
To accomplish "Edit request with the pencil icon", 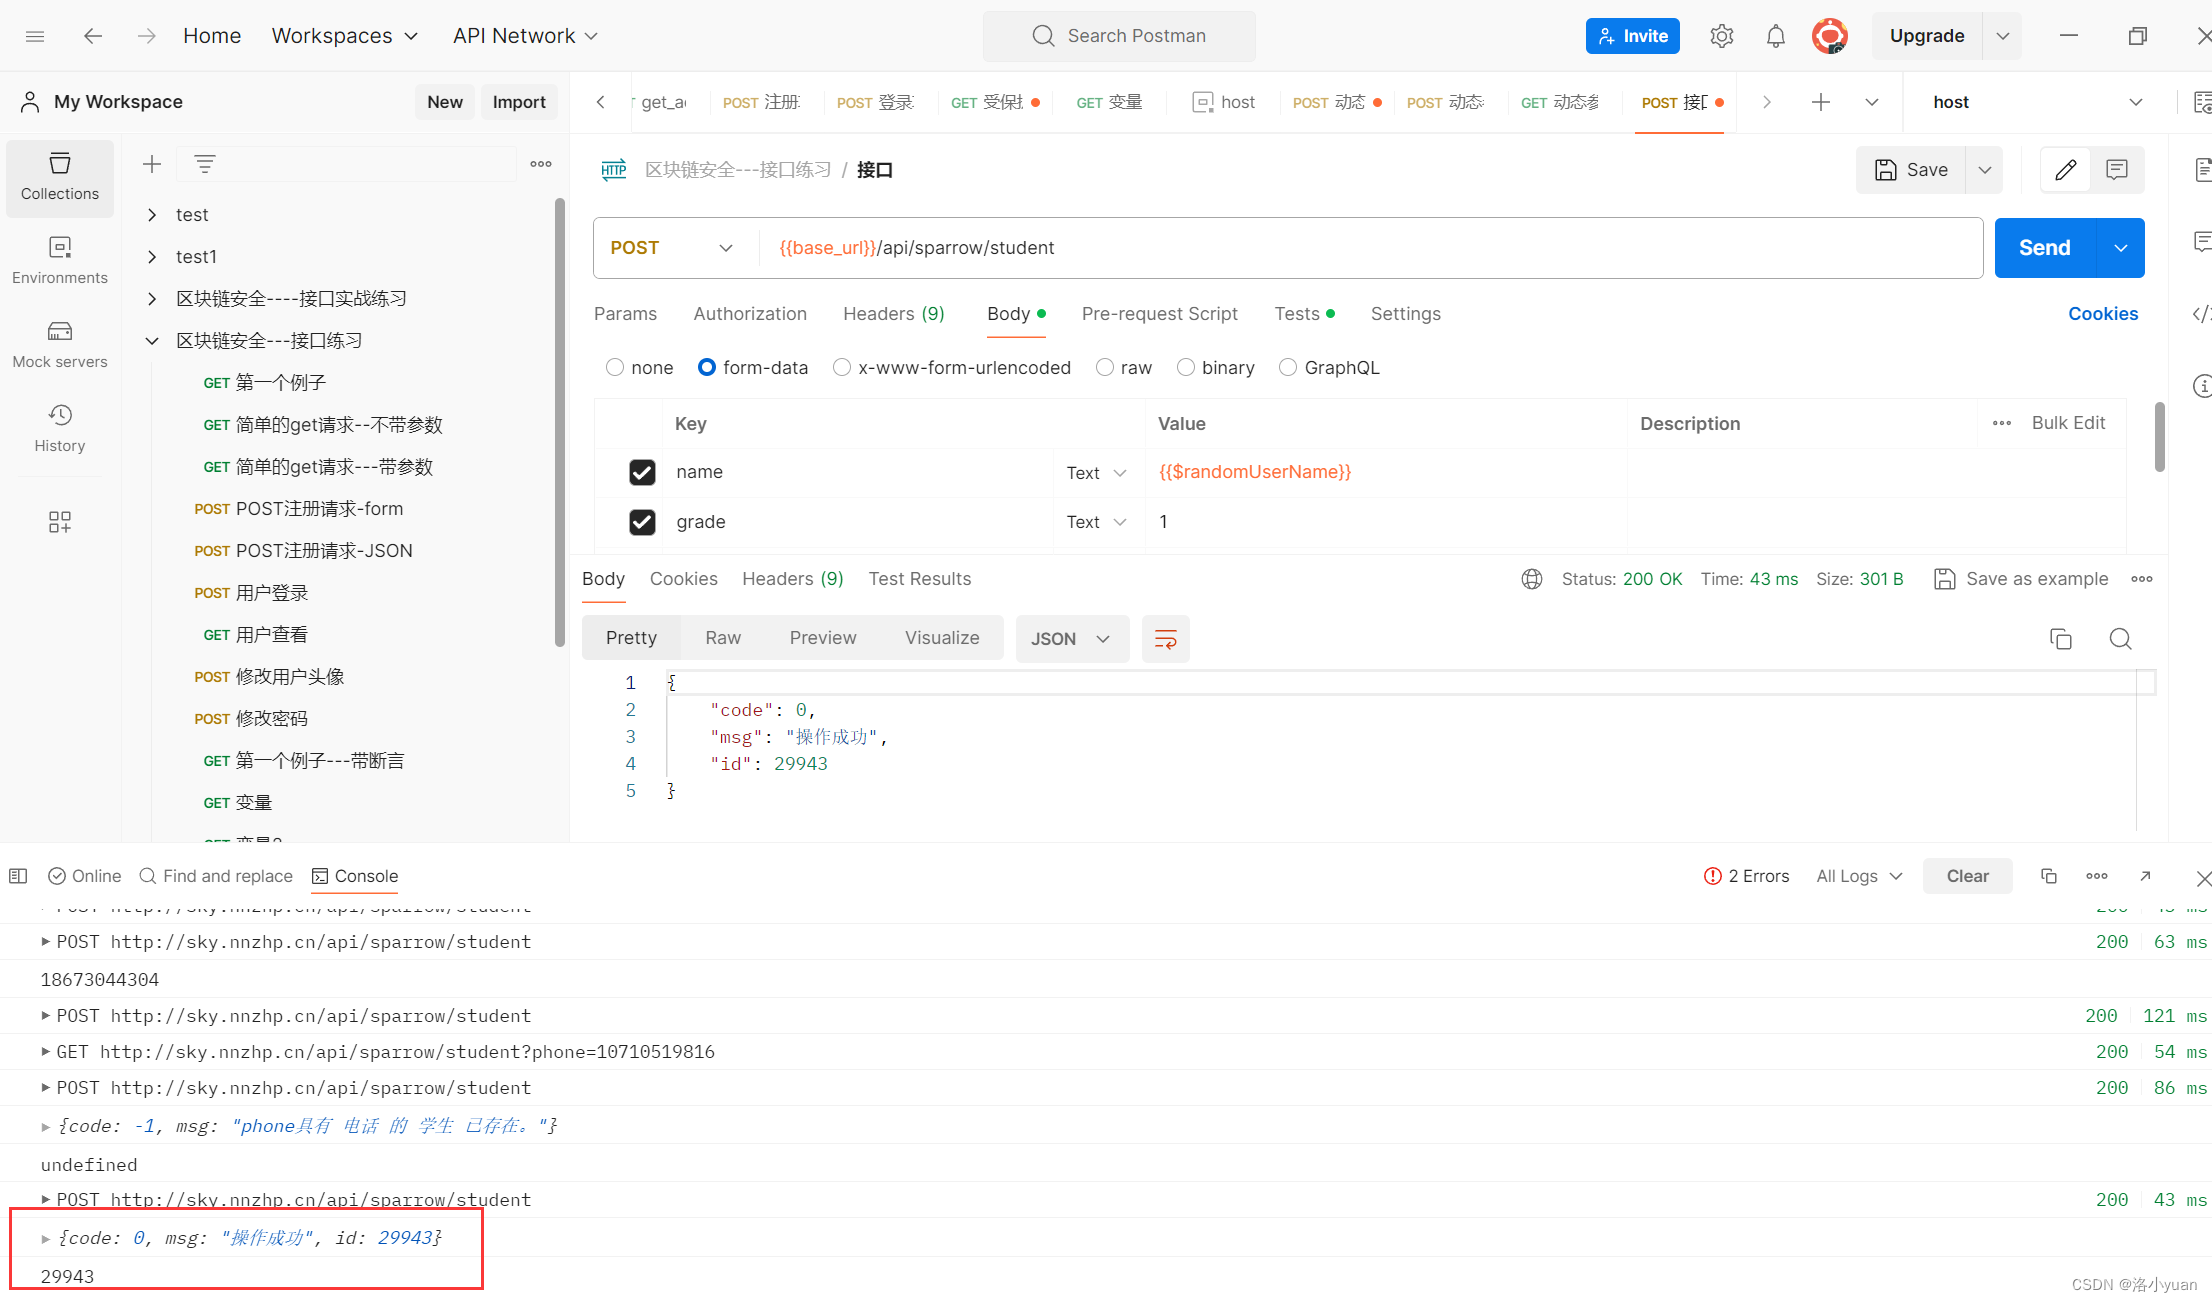I will [2065, 170].
